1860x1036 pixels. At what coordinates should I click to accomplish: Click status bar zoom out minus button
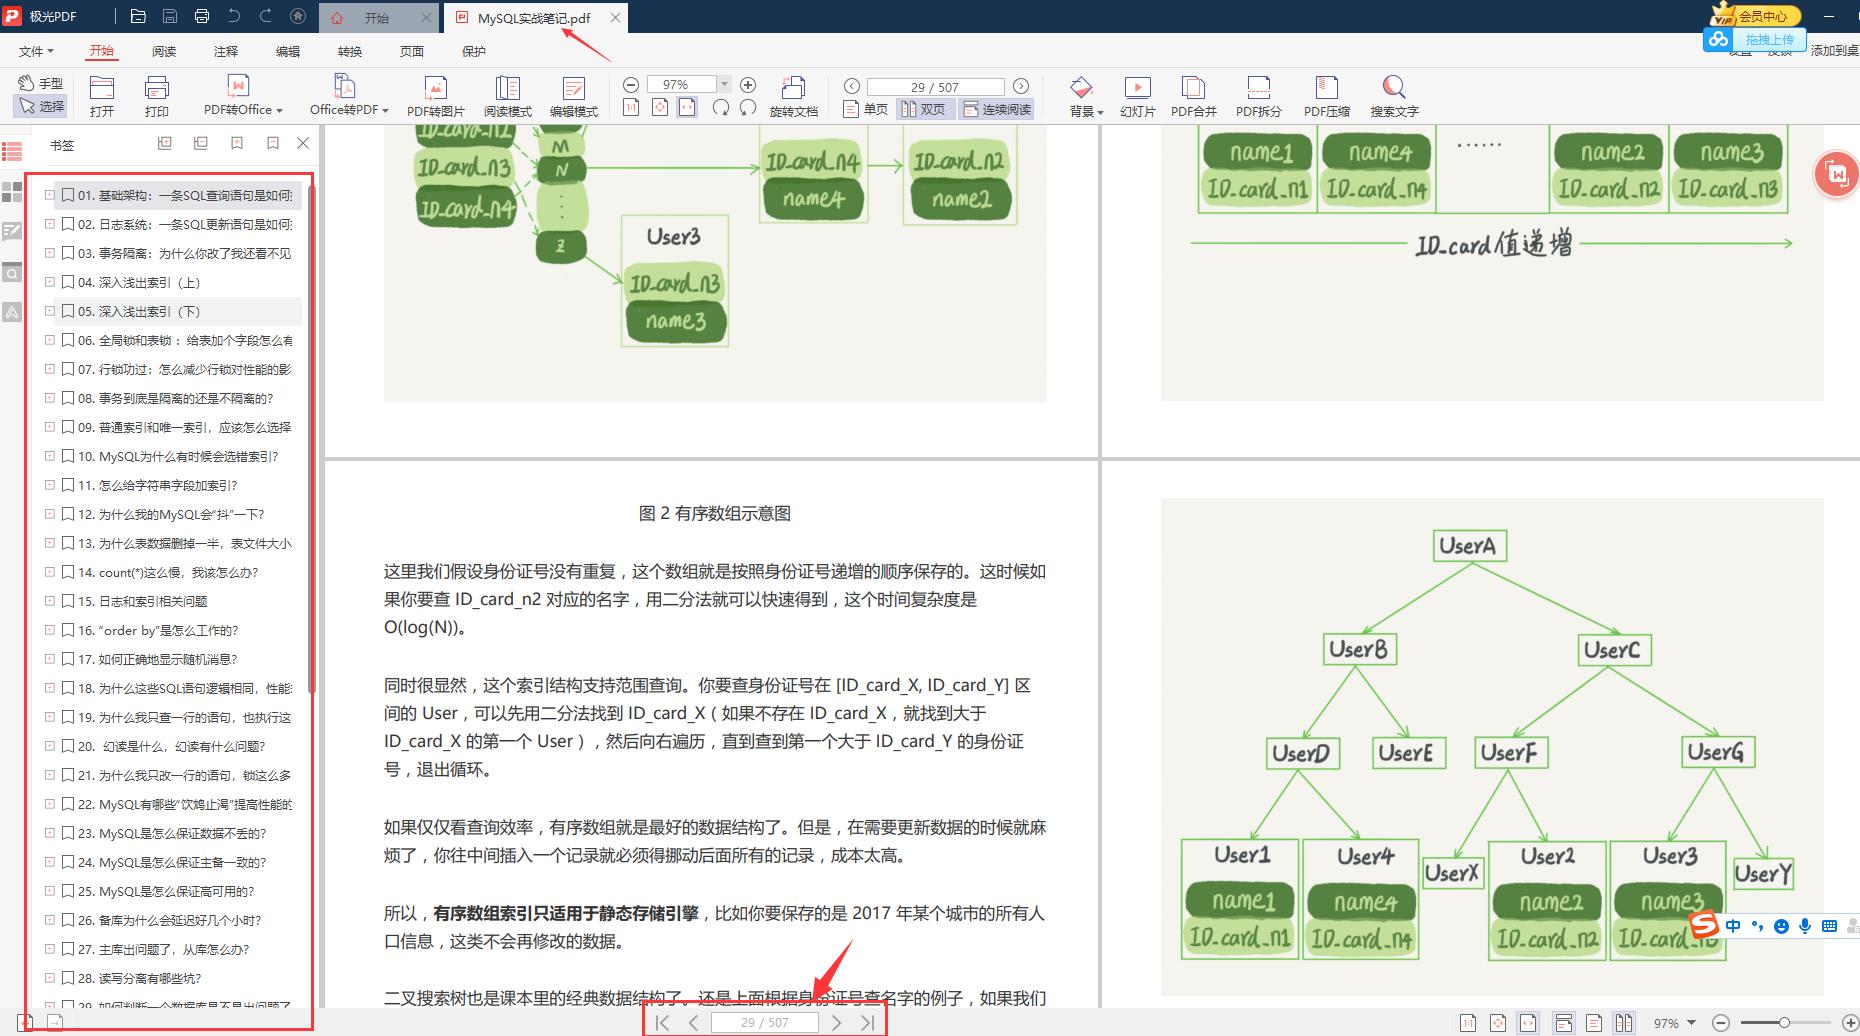point(1721,1023)
